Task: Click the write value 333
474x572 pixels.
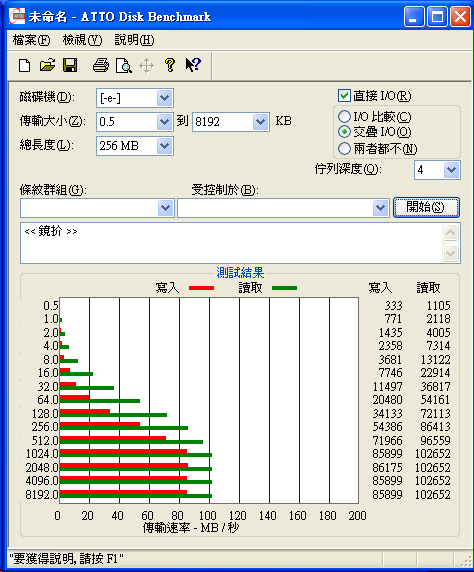Action: [x=393, y=305]
